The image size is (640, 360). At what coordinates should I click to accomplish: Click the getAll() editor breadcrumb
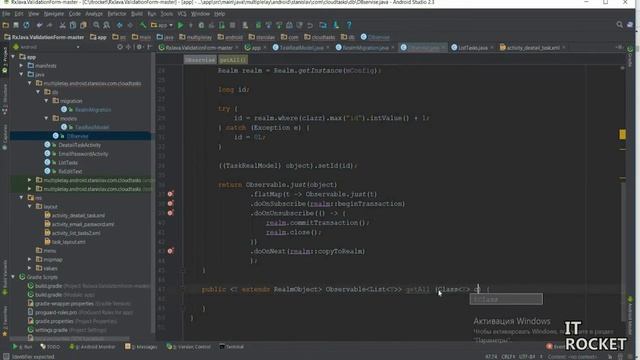[233, 60]
